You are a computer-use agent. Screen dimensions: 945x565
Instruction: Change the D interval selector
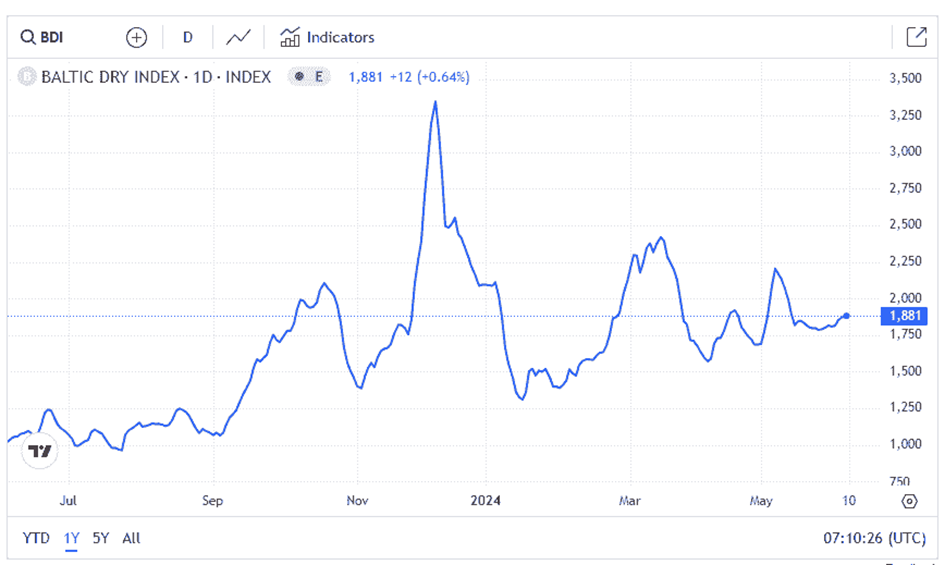click(x=187, y=37)
